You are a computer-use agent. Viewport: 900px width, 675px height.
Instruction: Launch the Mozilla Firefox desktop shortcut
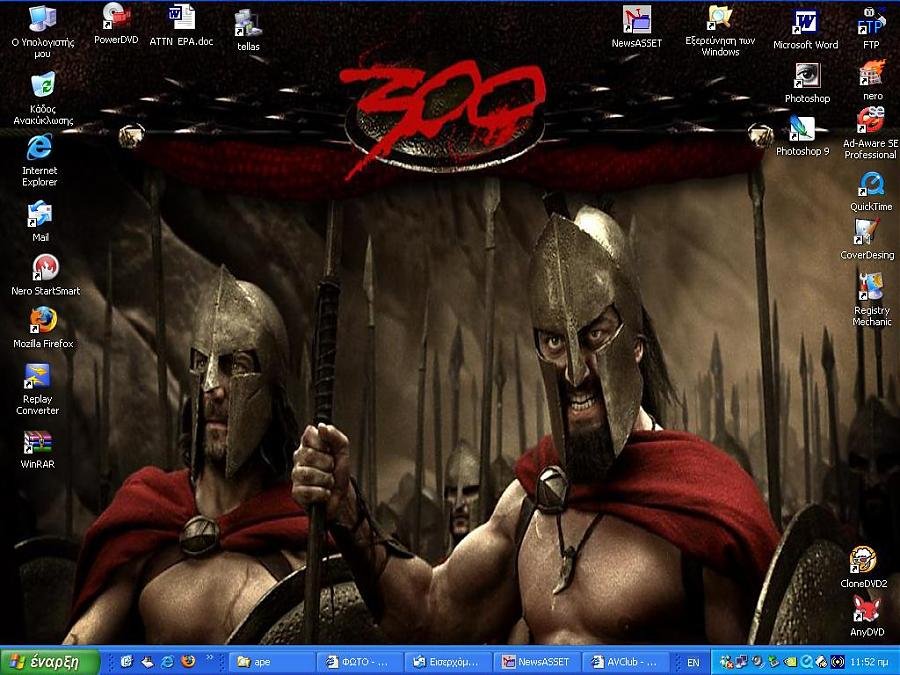[x=43, y=328]
